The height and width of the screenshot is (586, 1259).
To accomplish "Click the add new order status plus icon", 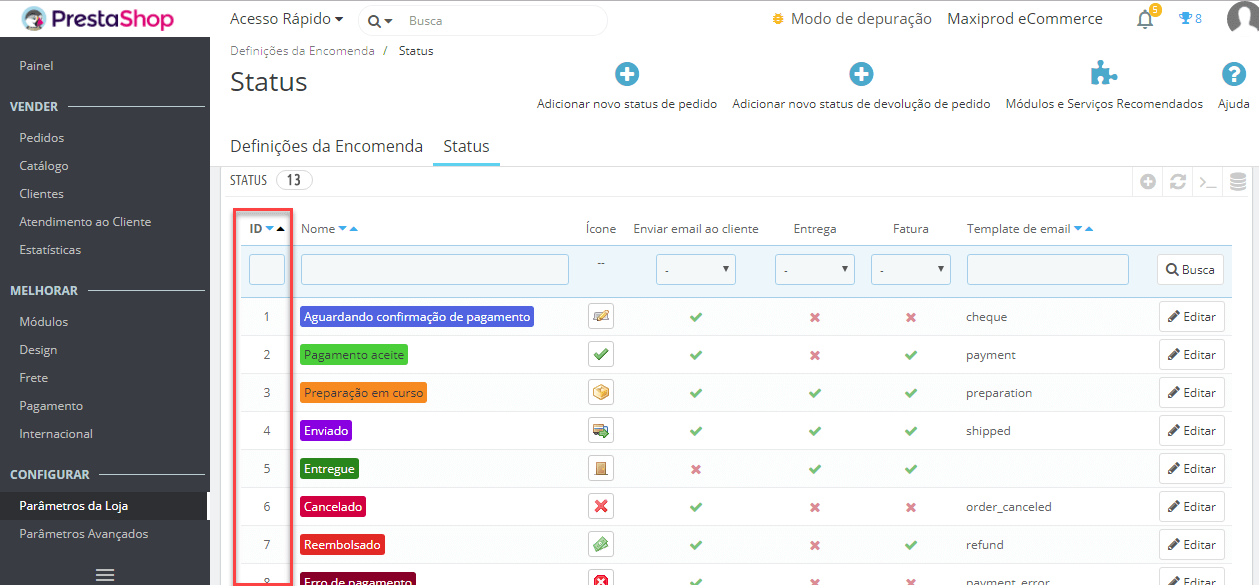I will click(627, 74).
